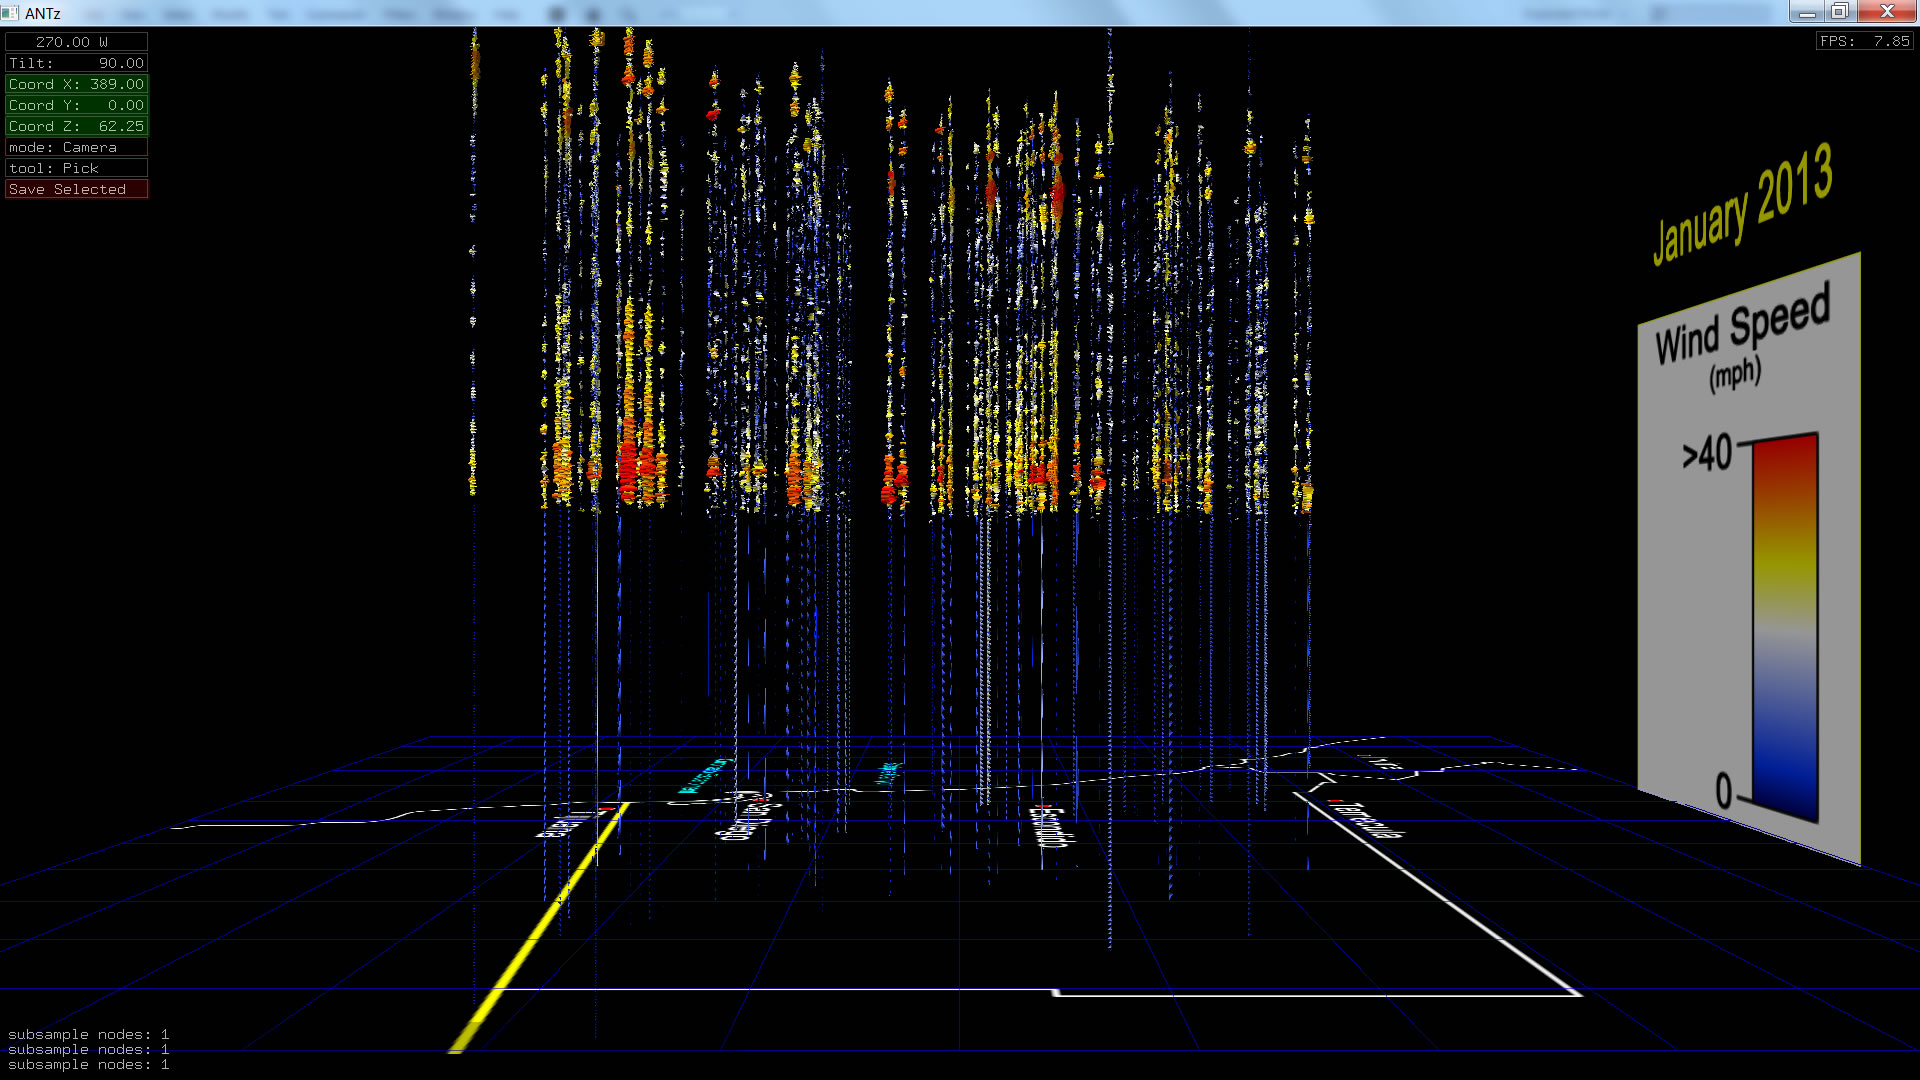
Task: Click the 270.00 W heading readout
Action: click(76, 42)
